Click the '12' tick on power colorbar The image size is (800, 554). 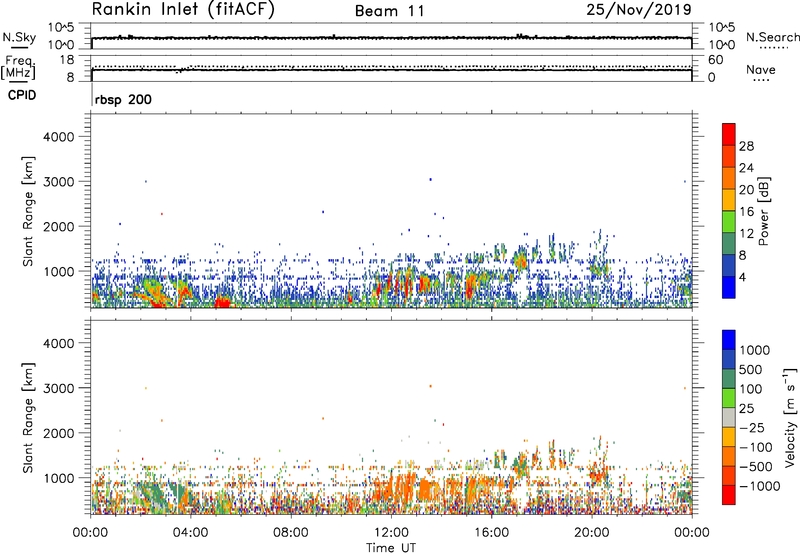746,234
